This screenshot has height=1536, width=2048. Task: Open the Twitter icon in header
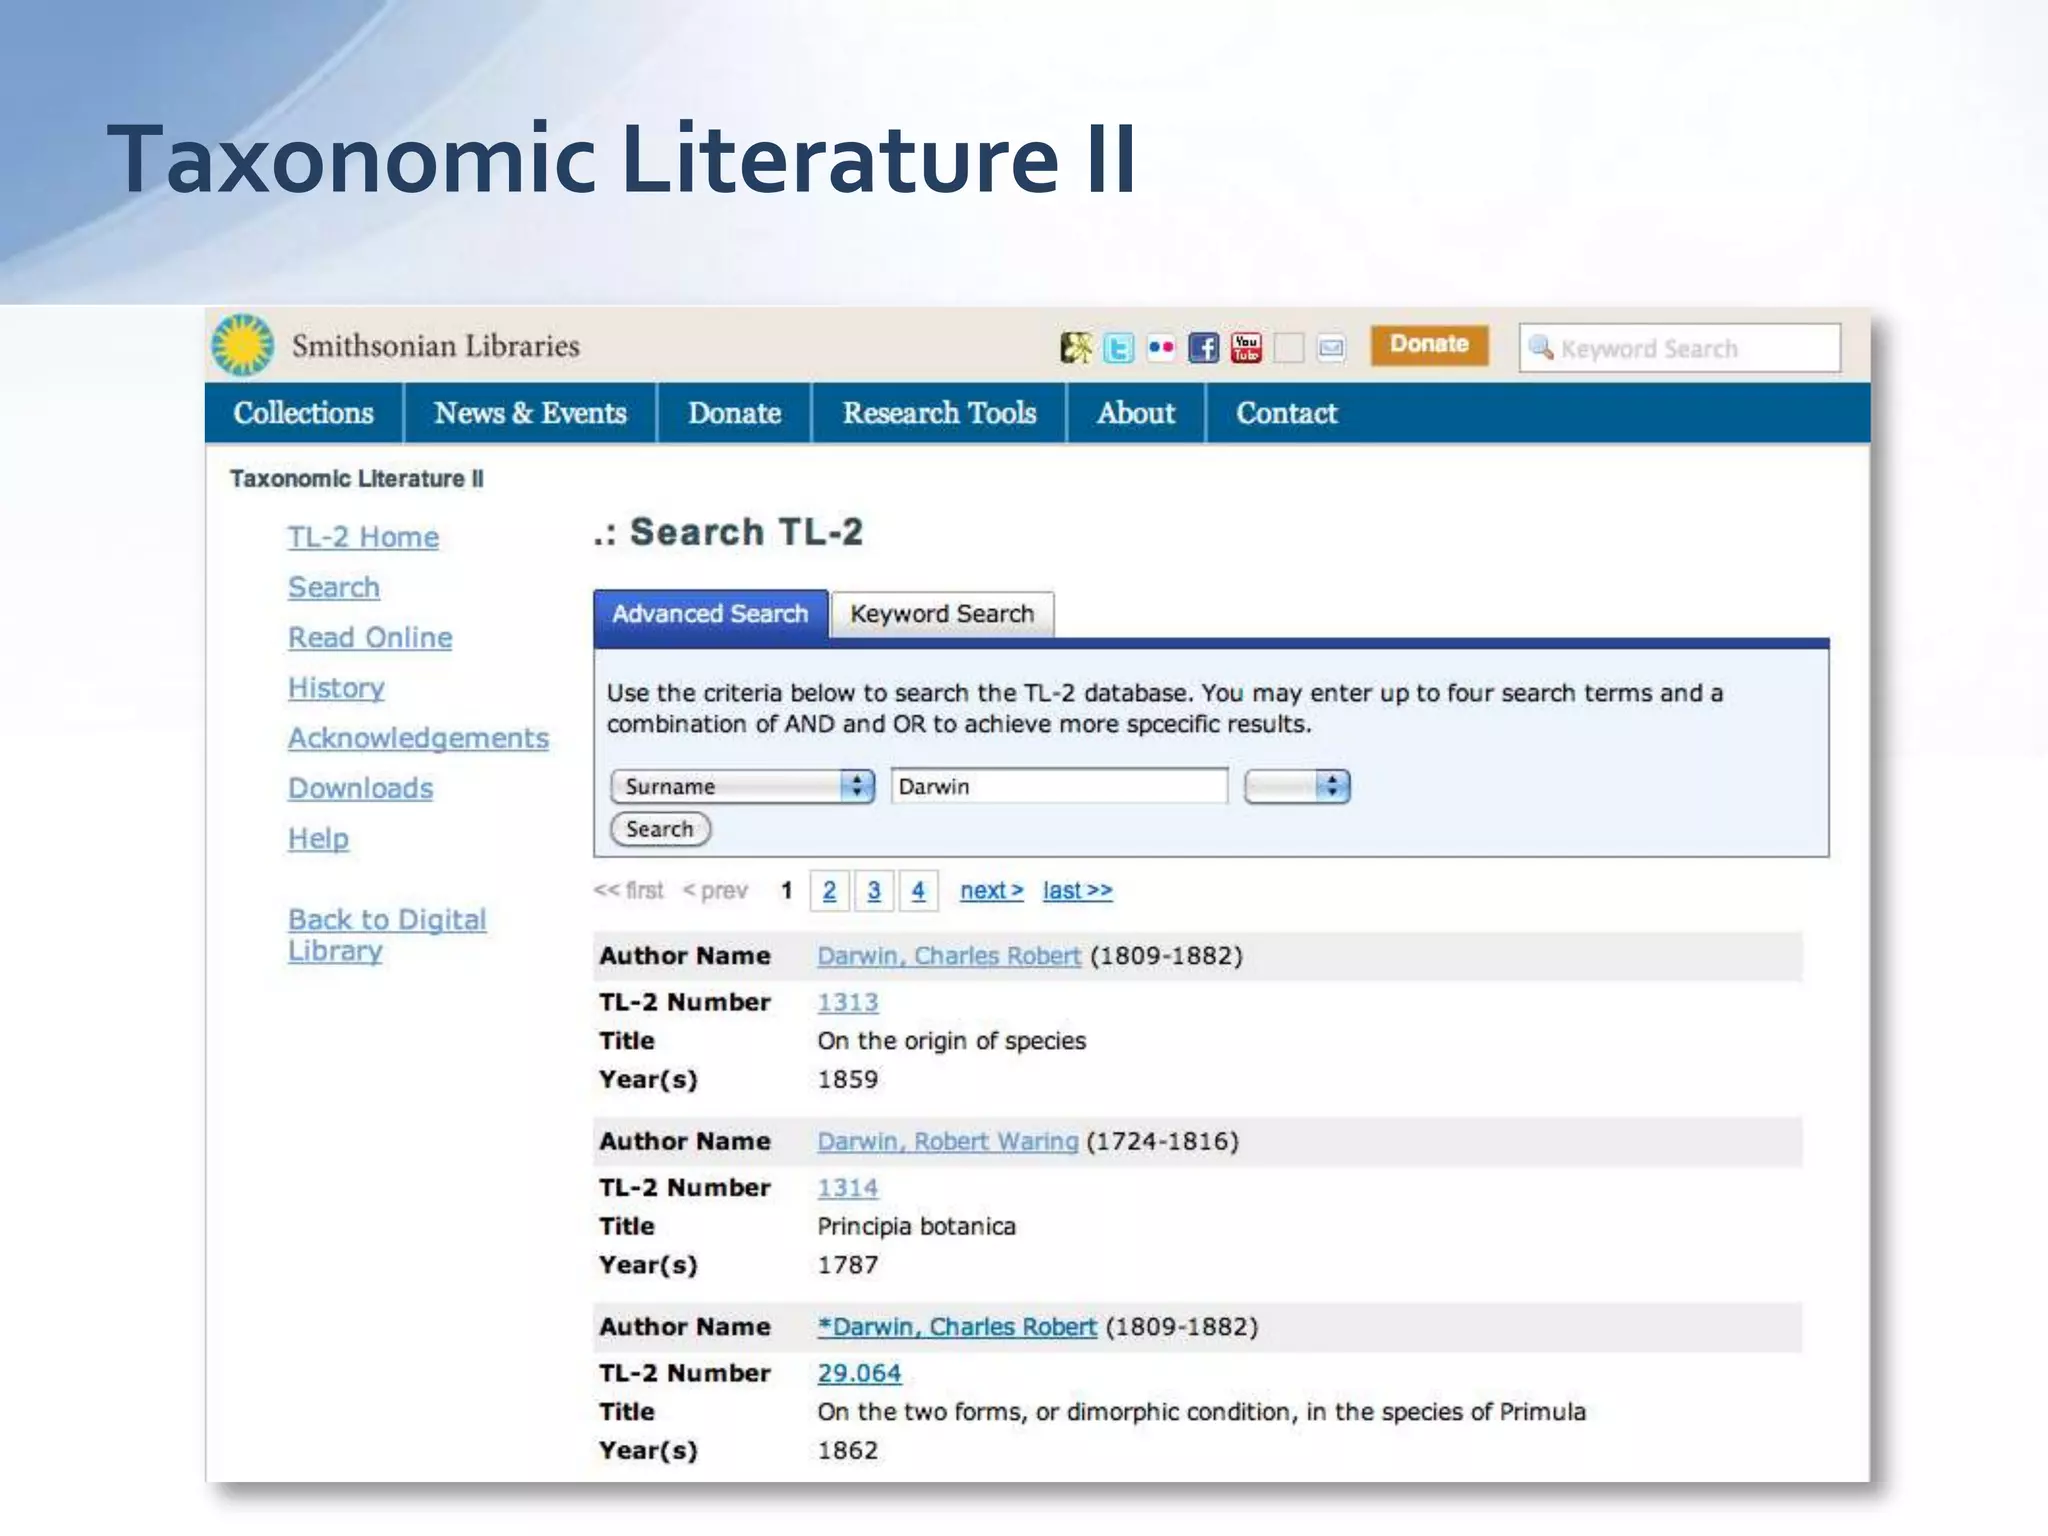coord(1118,348)
